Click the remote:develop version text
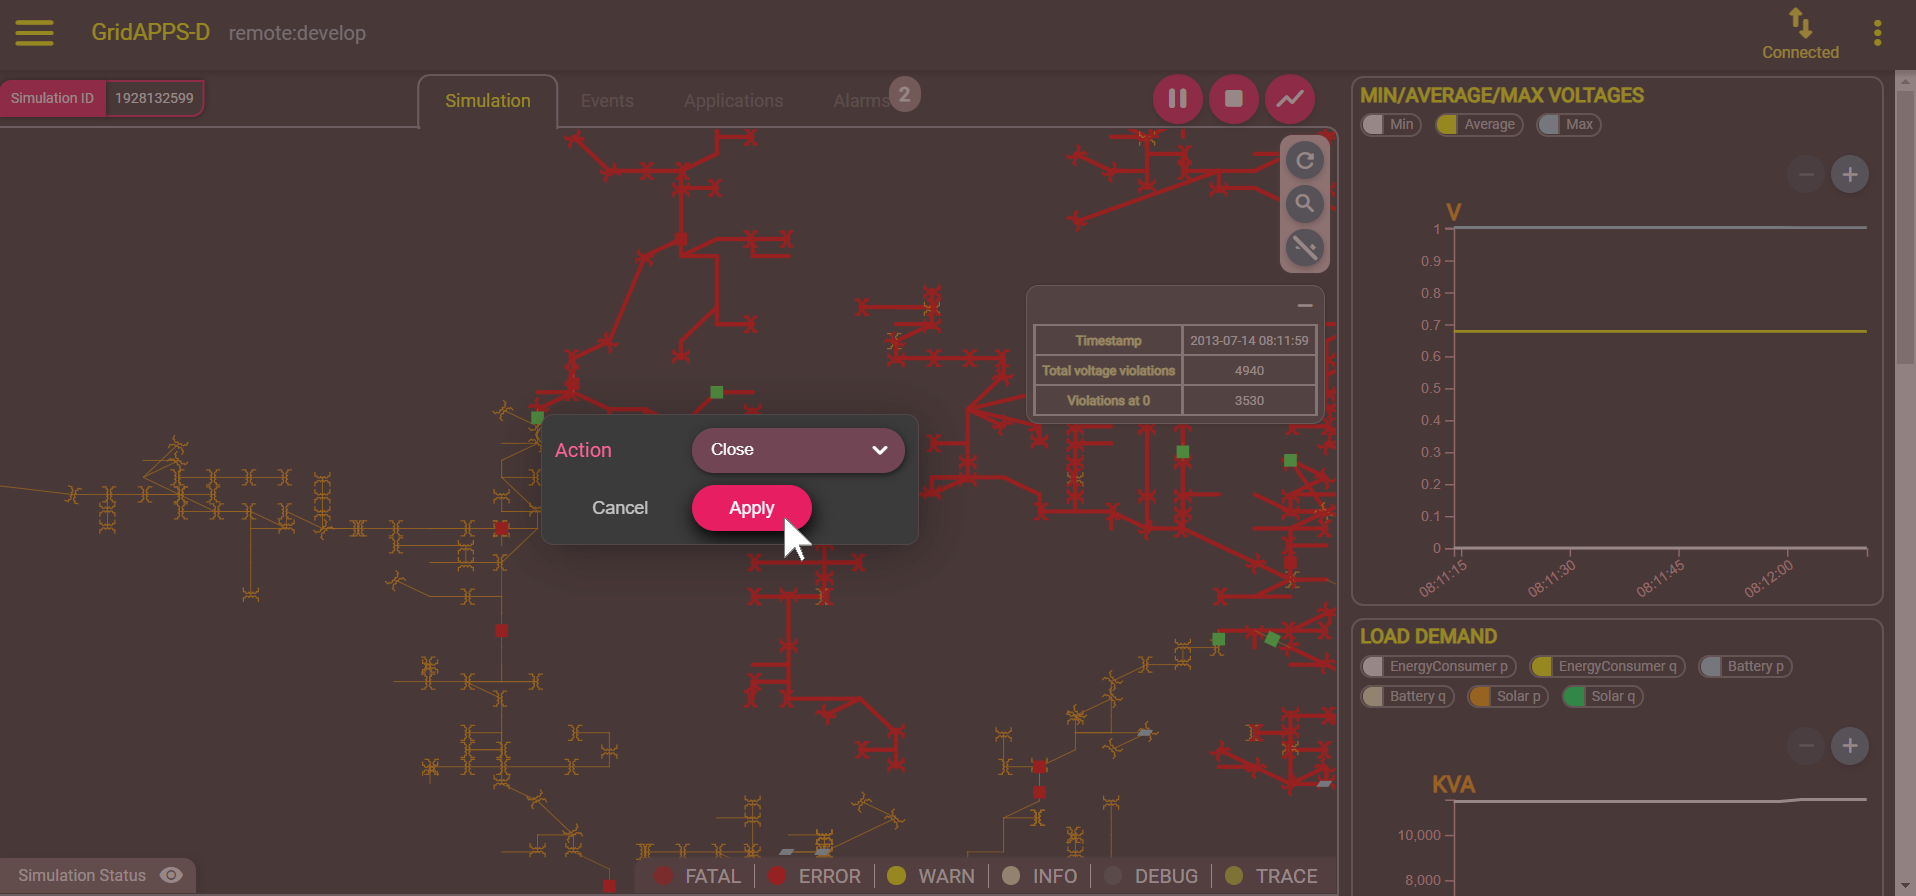Screen dimensions: 1916x896 pyautogui.click(x=297, y=33)
